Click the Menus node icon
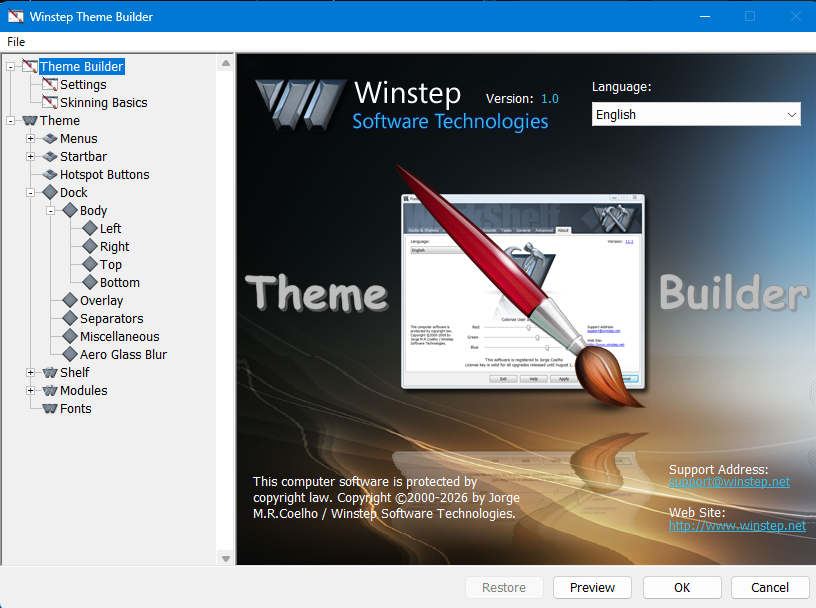The height and width of the screenshot is (608, 816). coord(50,139)
